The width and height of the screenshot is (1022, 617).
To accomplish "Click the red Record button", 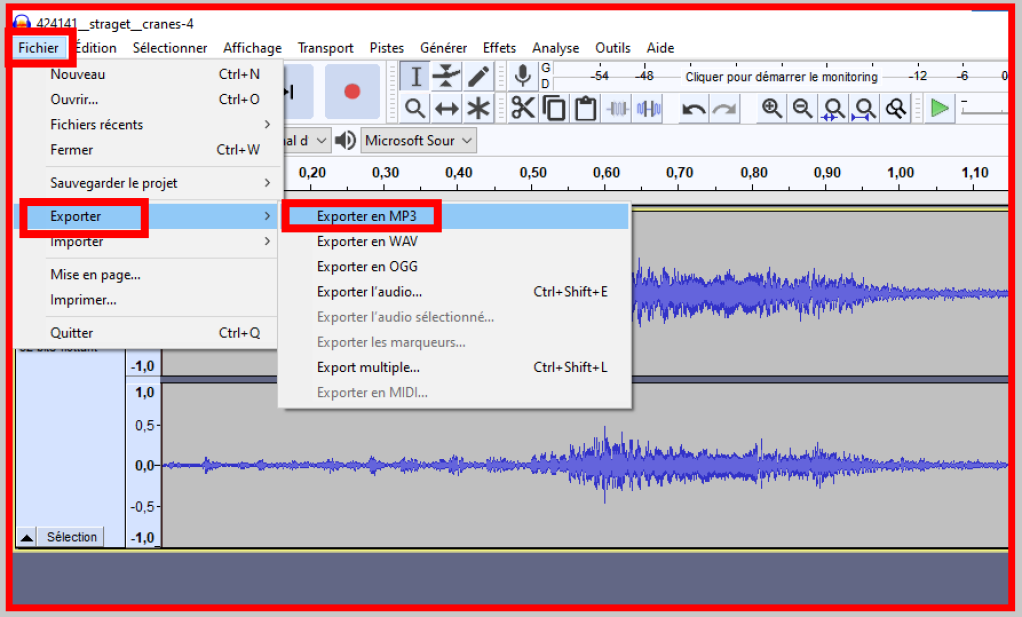I will click(x=352, y=91).
